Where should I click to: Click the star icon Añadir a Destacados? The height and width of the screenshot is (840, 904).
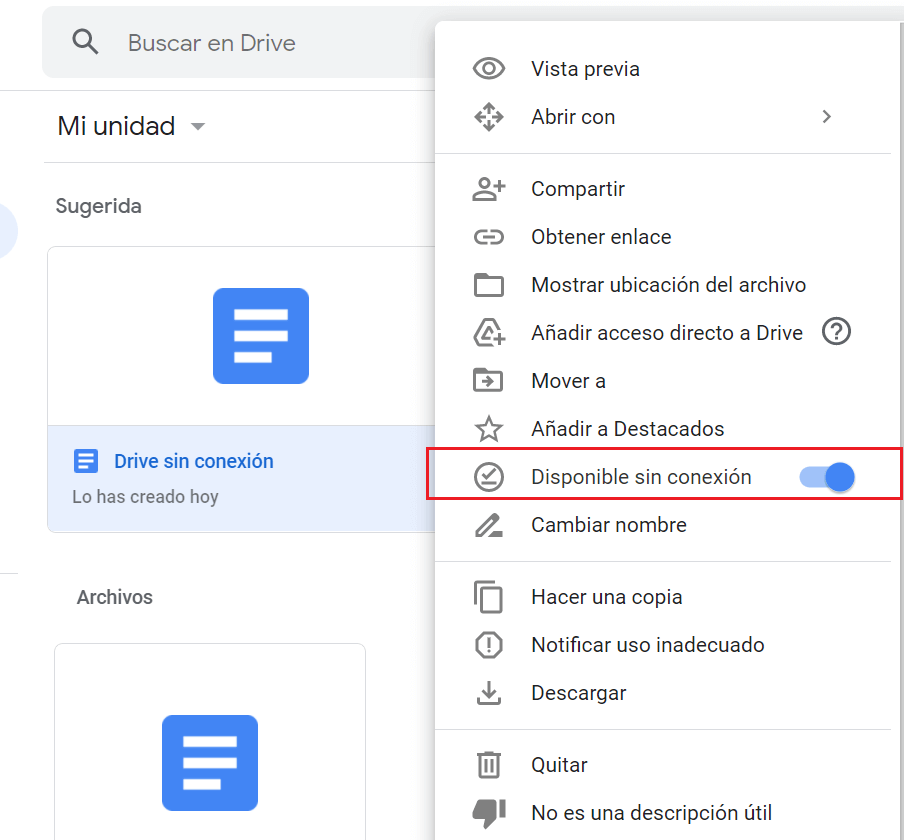point(488,429)
